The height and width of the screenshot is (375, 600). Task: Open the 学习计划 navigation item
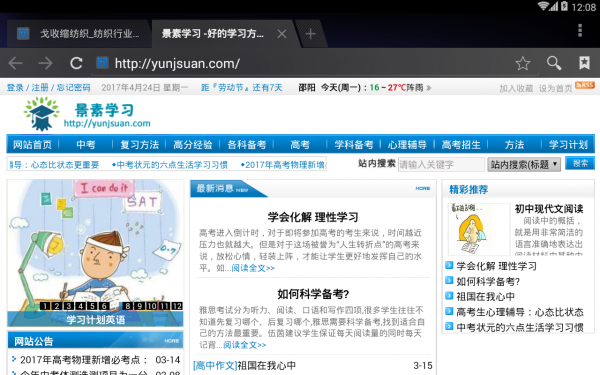click(568, 145)
